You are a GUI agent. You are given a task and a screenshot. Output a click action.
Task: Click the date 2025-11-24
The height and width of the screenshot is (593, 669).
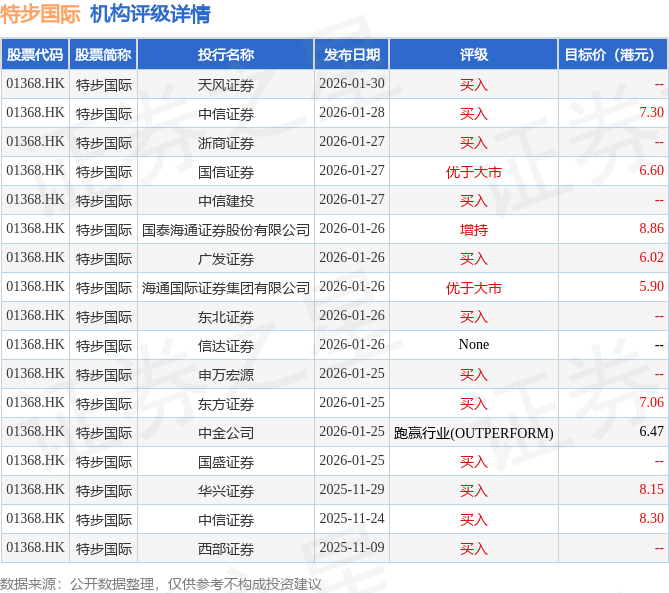click(352, 519)
